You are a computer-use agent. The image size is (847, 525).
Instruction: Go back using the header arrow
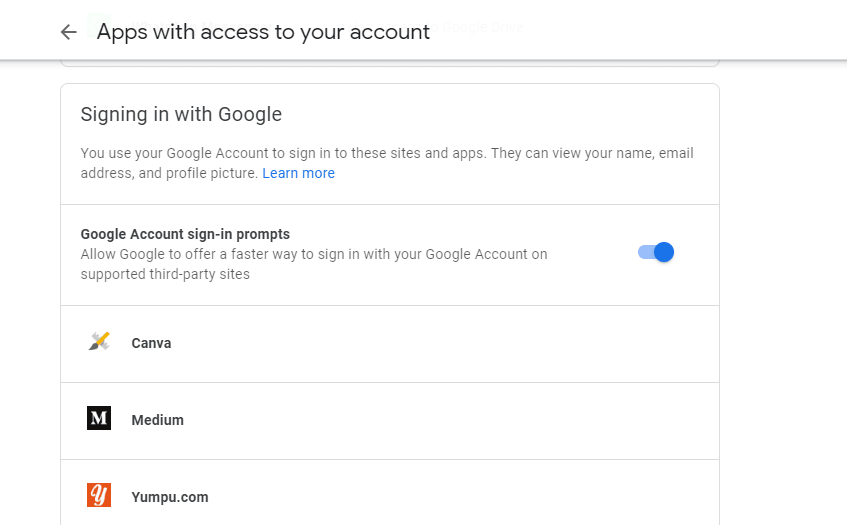[x=69, y=32]
